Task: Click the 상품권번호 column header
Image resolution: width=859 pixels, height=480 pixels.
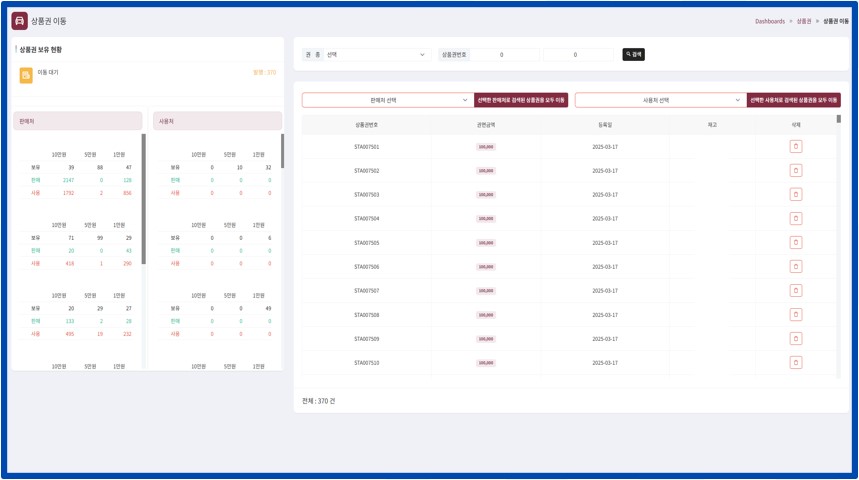Action: pos(367,125)
